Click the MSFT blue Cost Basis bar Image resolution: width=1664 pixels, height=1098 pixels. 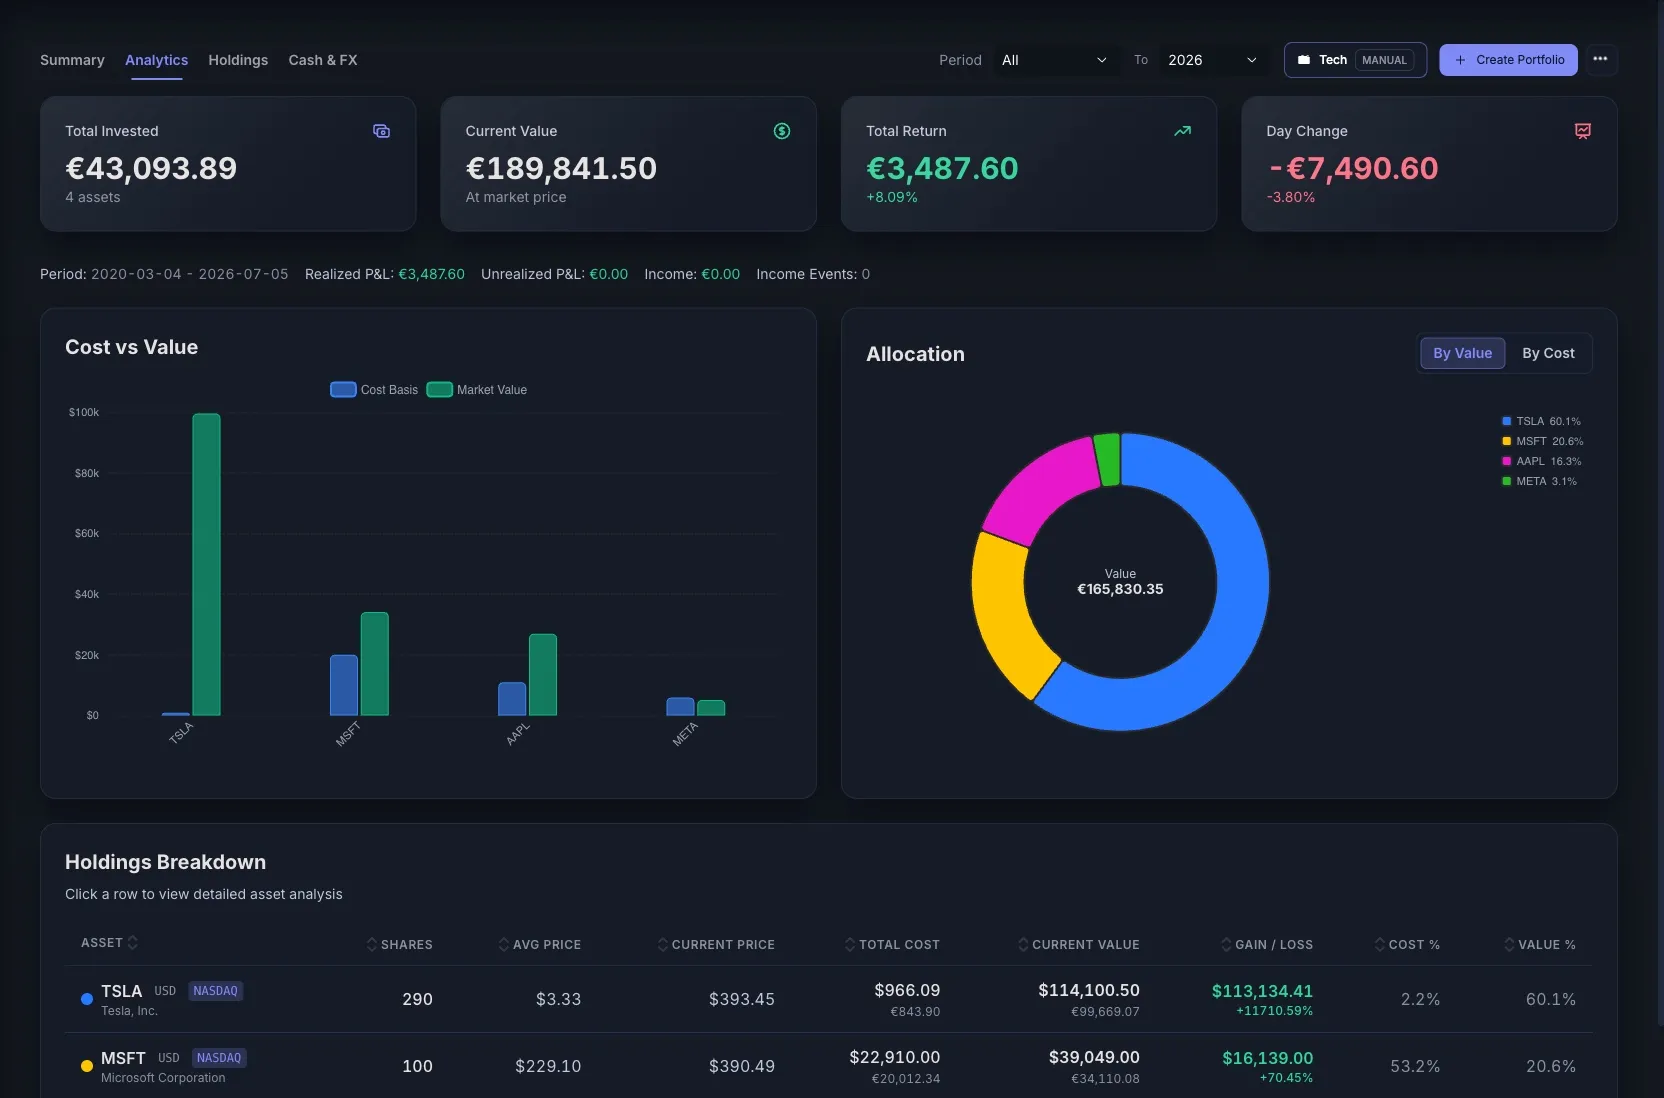(x=344, y=686)
